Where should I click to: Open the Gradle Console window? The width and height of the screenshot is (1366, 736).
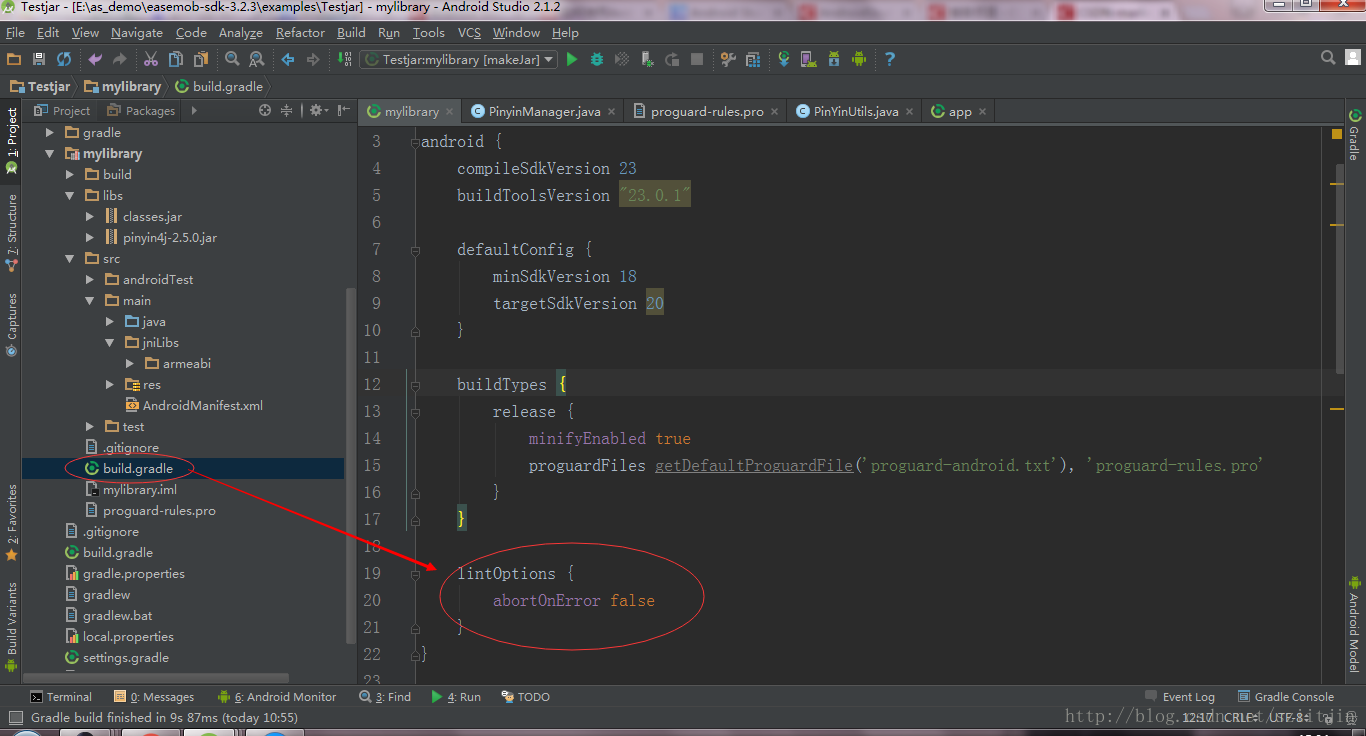pyautogui.click(x=1286, y=697)
